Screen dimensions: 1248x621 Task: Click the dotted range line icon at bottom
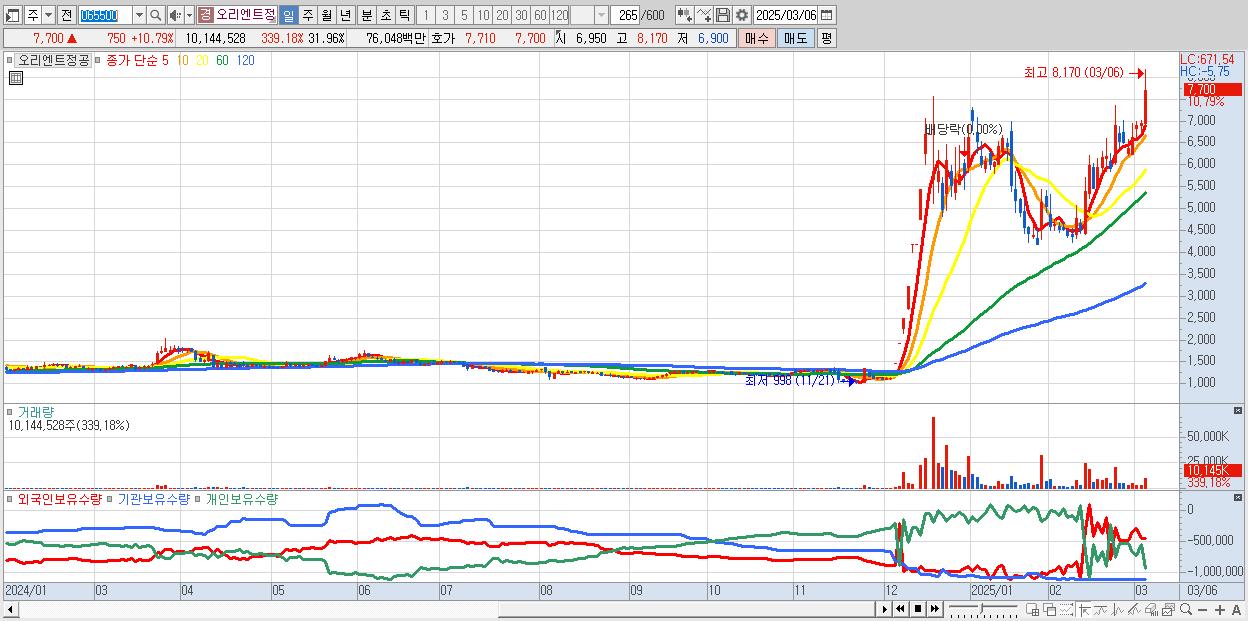[x=1066, y=610]
